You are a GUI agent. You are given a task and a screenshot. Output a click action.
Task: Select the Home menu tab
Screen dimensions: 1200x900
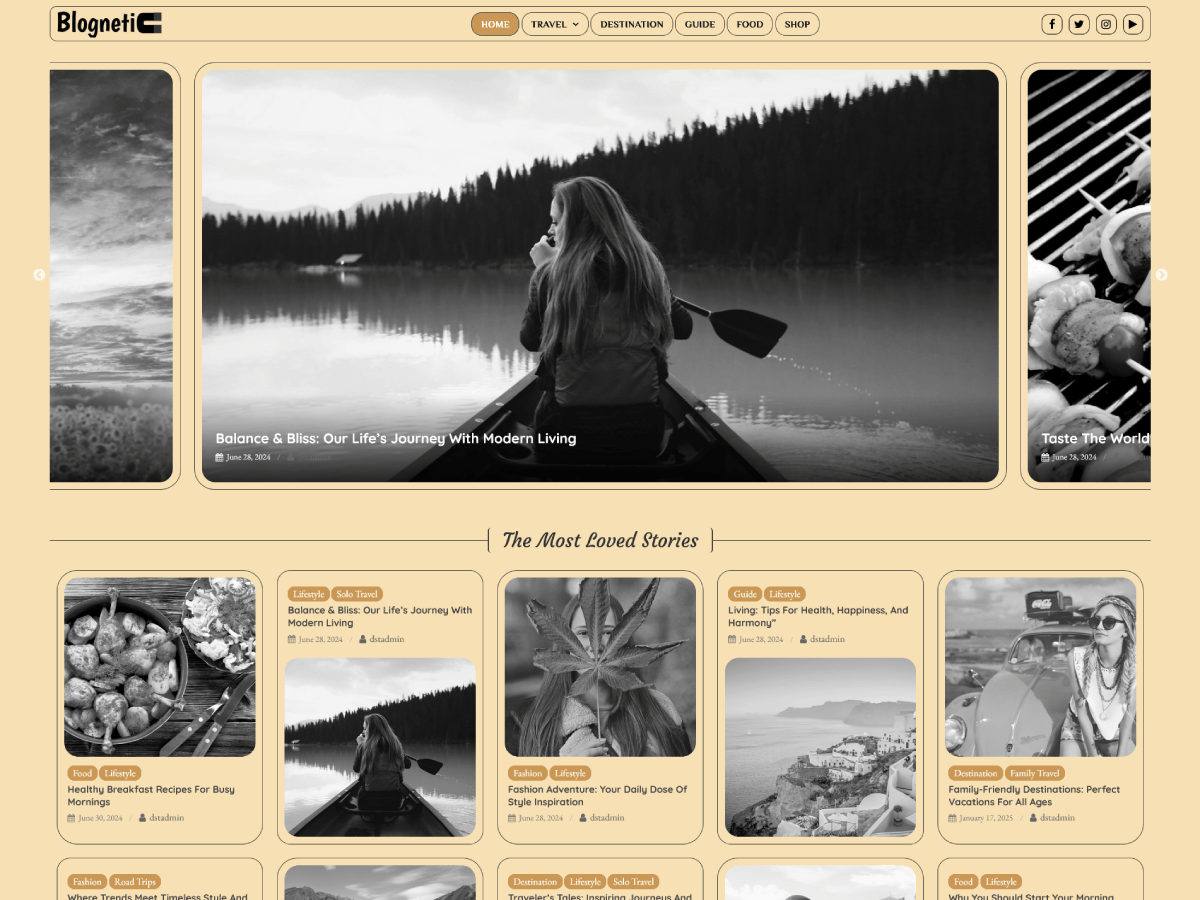coord(494,24)
